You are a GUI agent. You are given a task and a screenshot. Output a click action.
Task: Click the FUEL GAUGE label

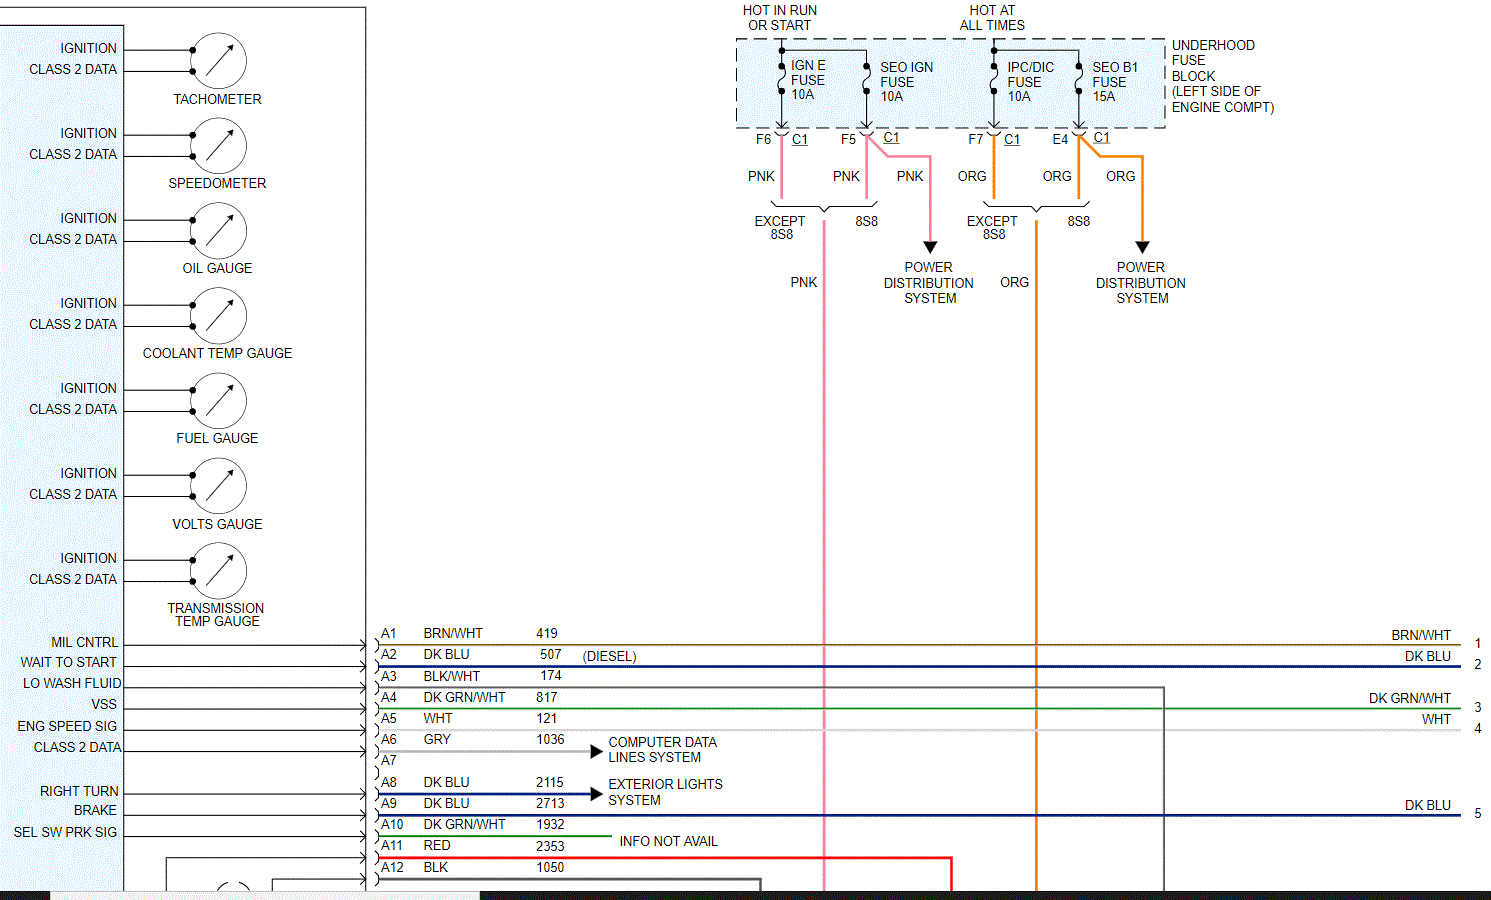(217, 438)
